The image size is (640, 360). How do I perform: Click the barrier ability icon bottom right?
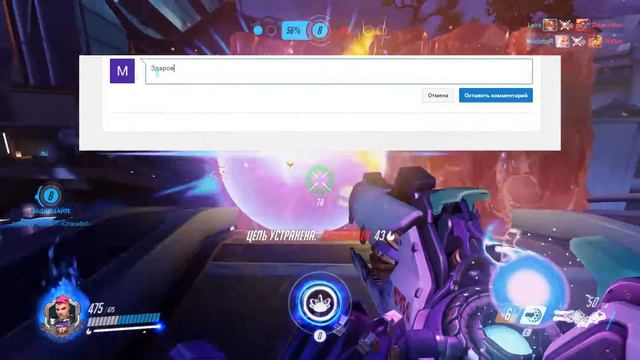tap(533, 315)
